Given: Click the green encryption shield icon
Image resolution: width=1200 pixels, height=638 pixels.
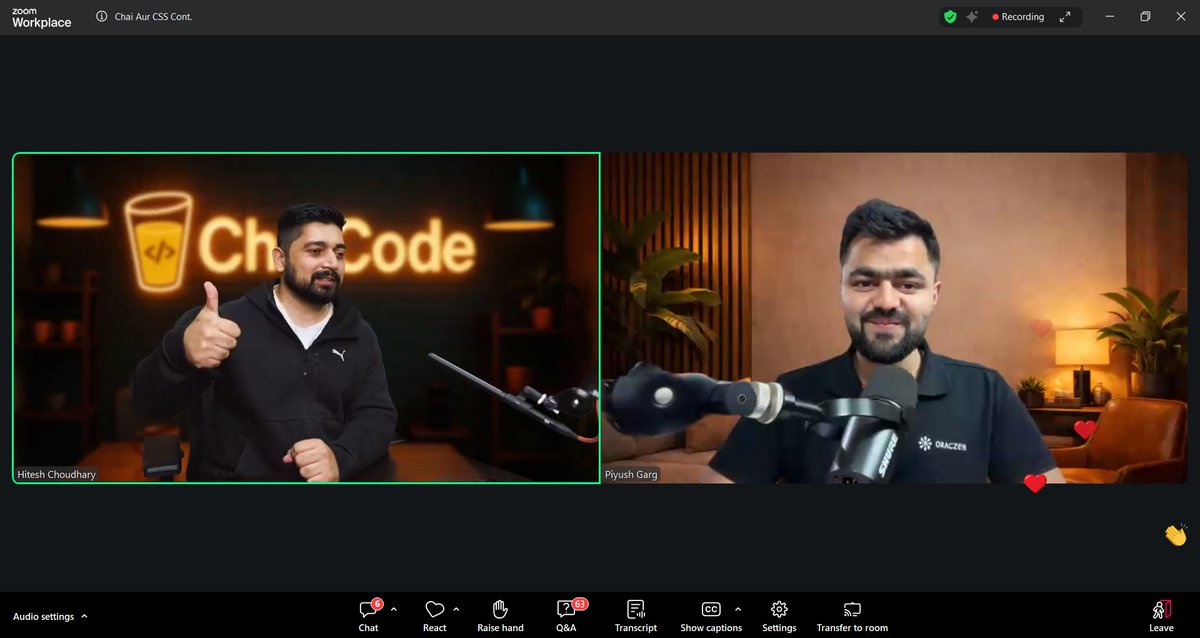Looking at the screenshot, I should [950, 17].
